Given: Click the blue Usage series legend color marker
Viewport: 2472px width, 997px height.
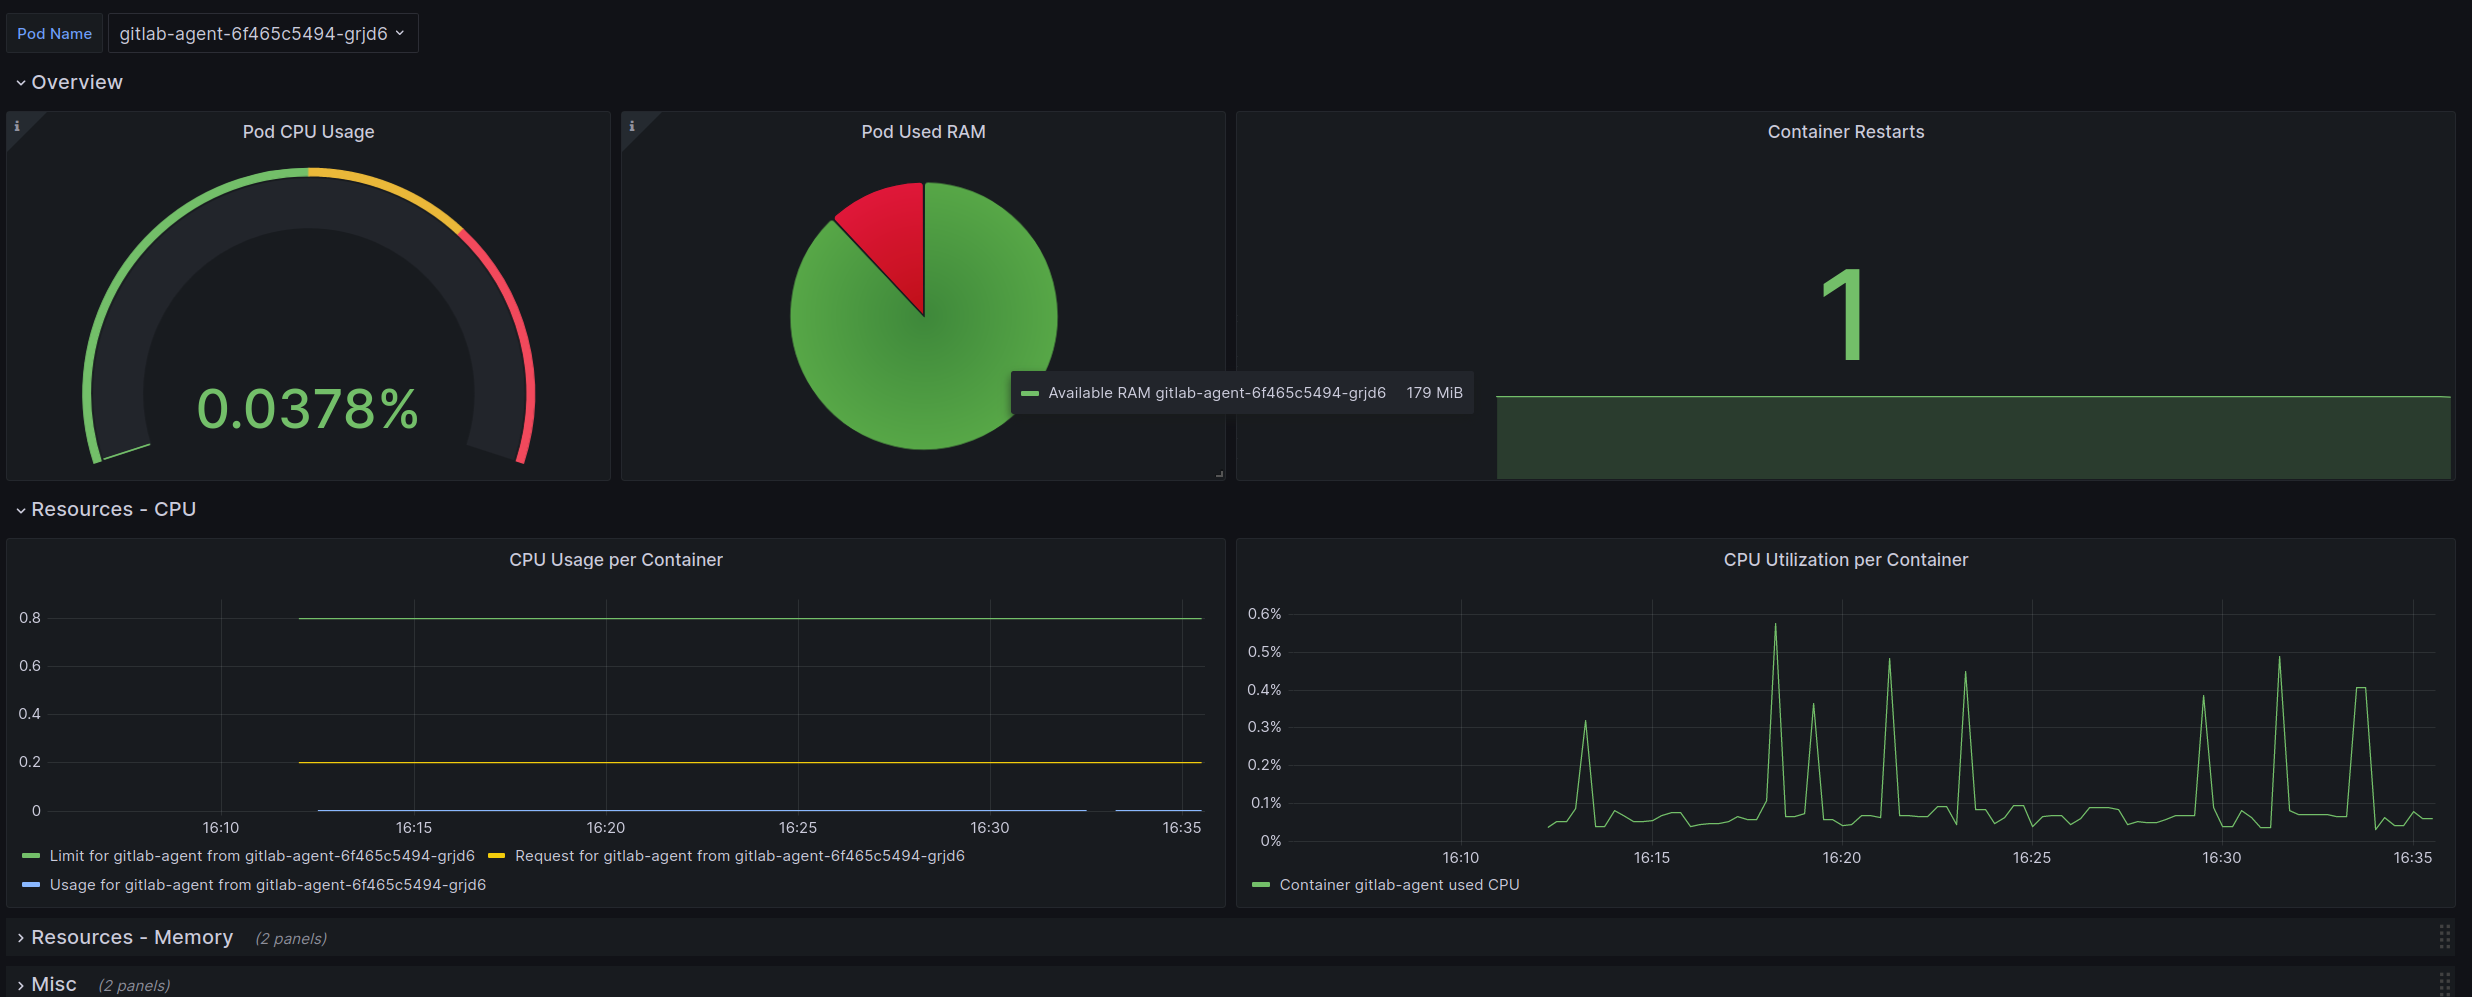Looking at the screenshot, I should pyautogui.click(x=31, y=885).
